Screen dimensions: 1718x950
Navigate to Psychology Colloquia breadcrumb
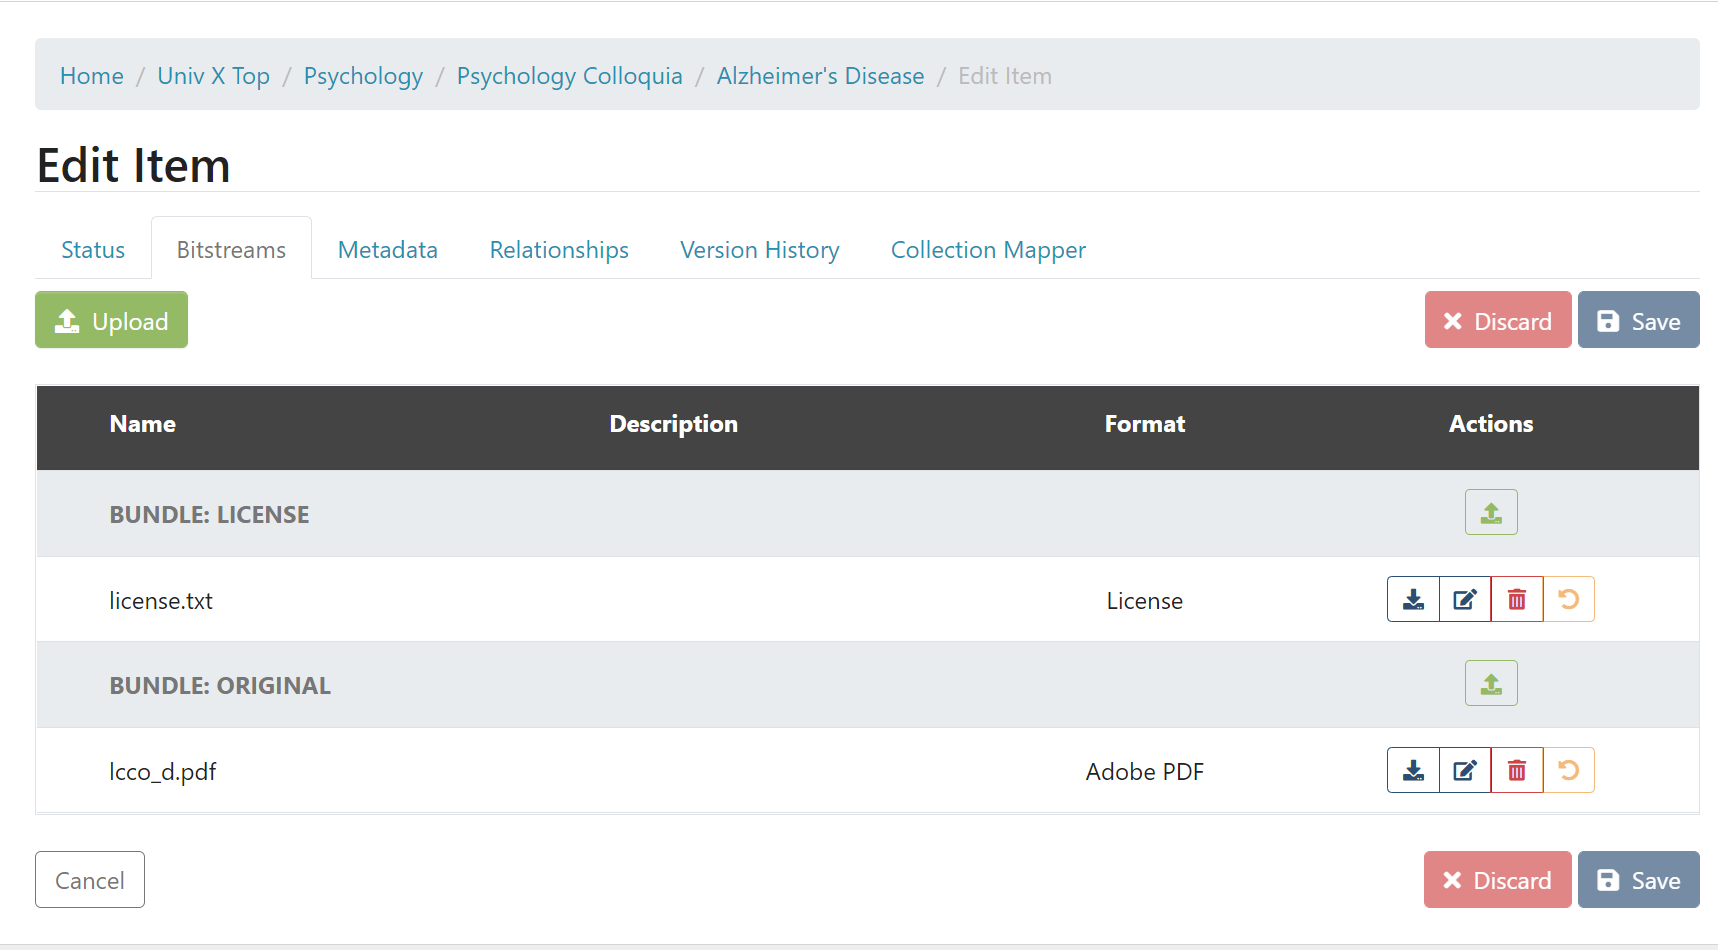click(x=569, y=76)
